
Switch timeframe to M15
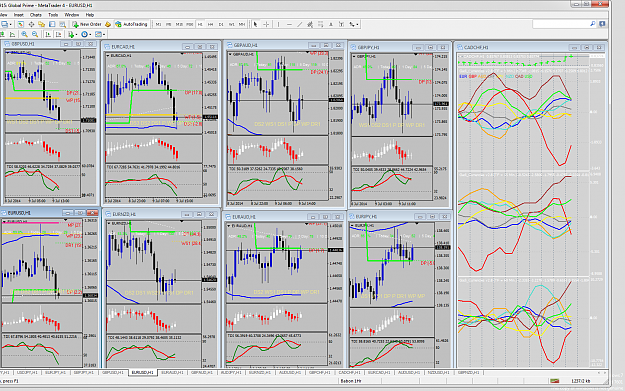[x=179, y=24]
